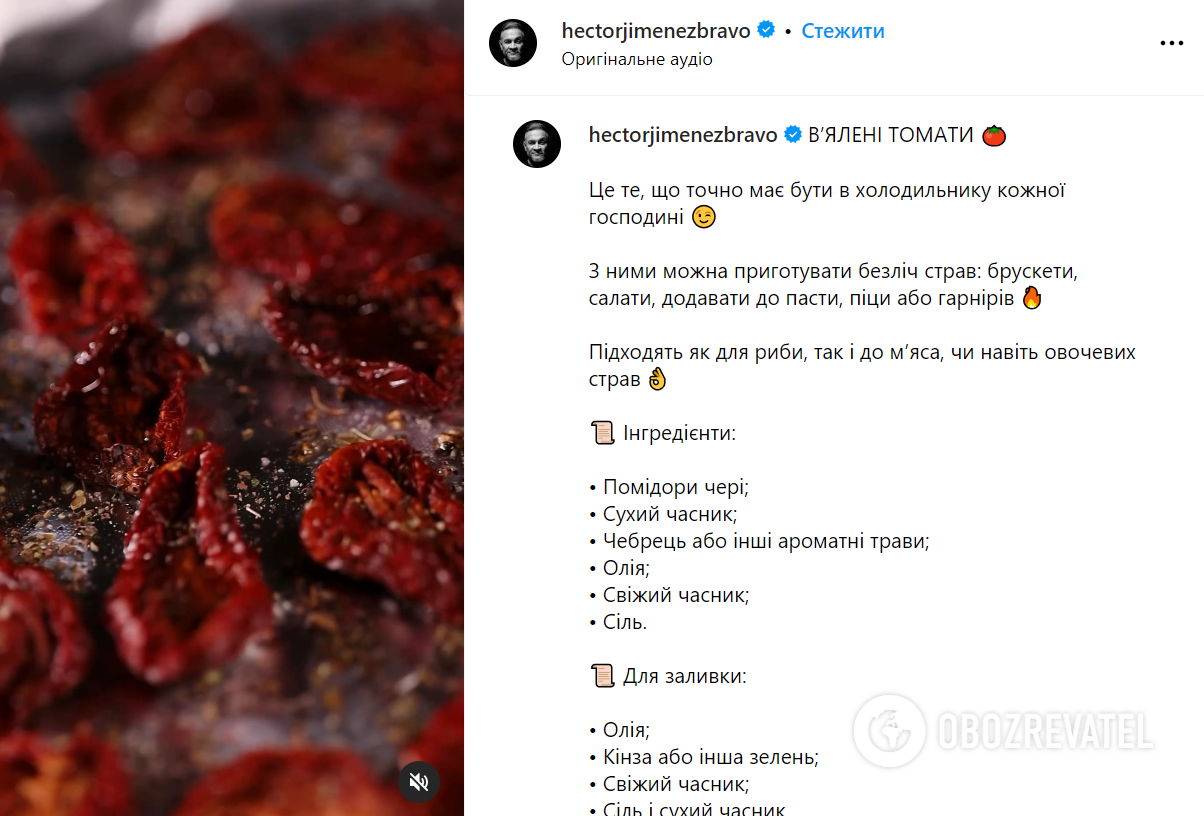Click the verified badge in the caption

(793, 135)
